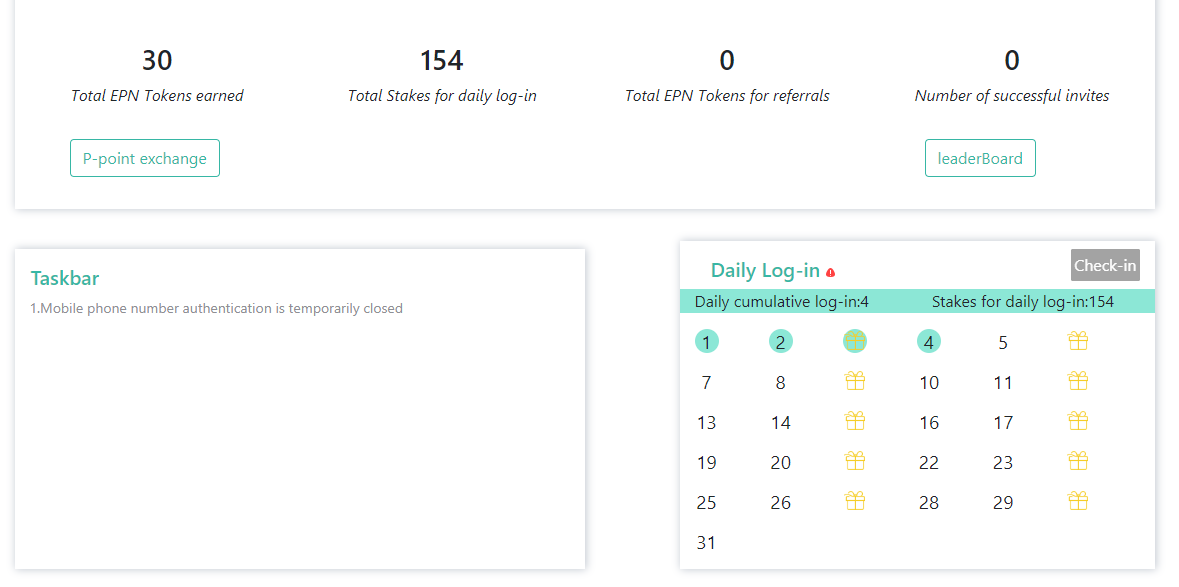Click the 154 Total Stakes figure
Screen dimensions: 1179x587
tap(441, 60)
